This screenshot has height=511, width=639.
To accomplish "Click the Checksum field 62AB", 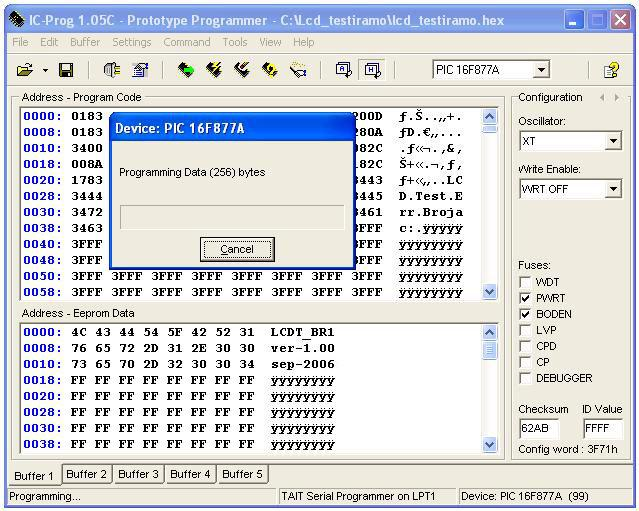I will pos(539,428).
